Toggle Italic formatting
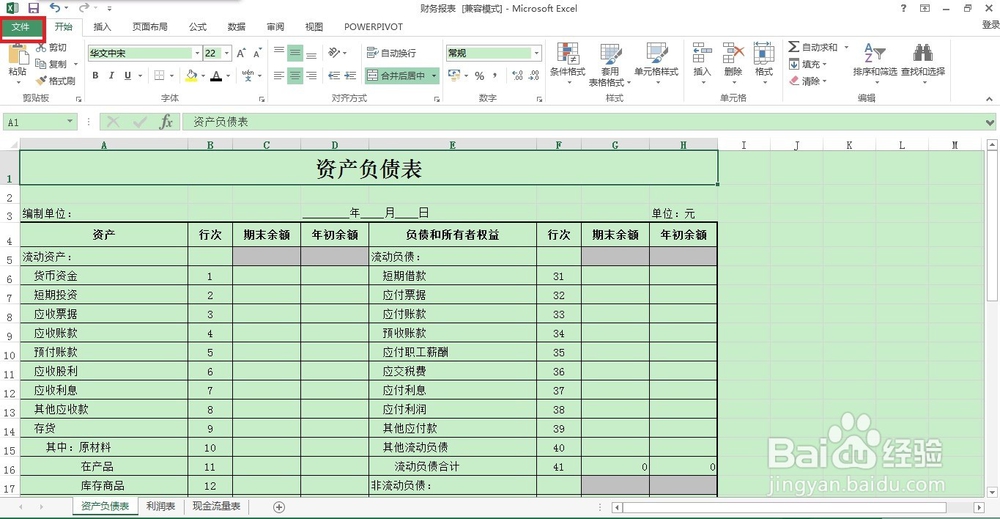 112,75
